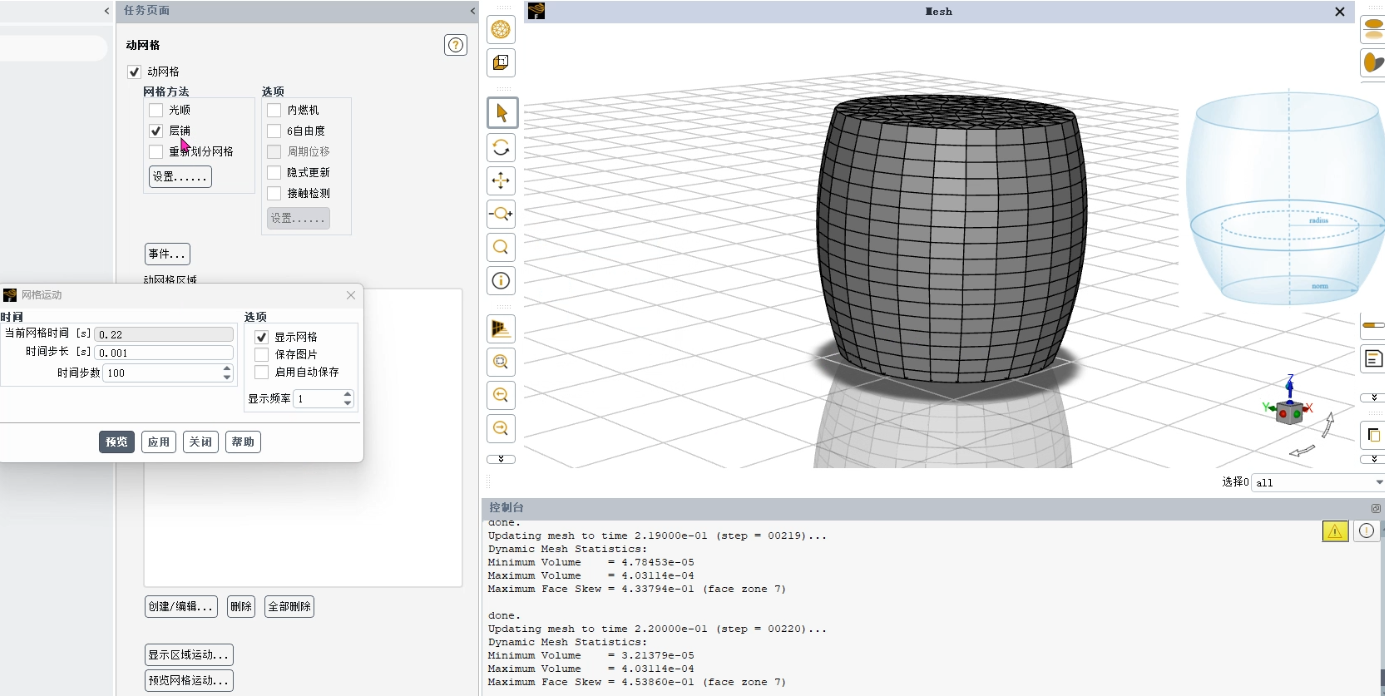Click the next view magnifier icon
Screen dimensions: 1385x696
click(x=502, y=428)
